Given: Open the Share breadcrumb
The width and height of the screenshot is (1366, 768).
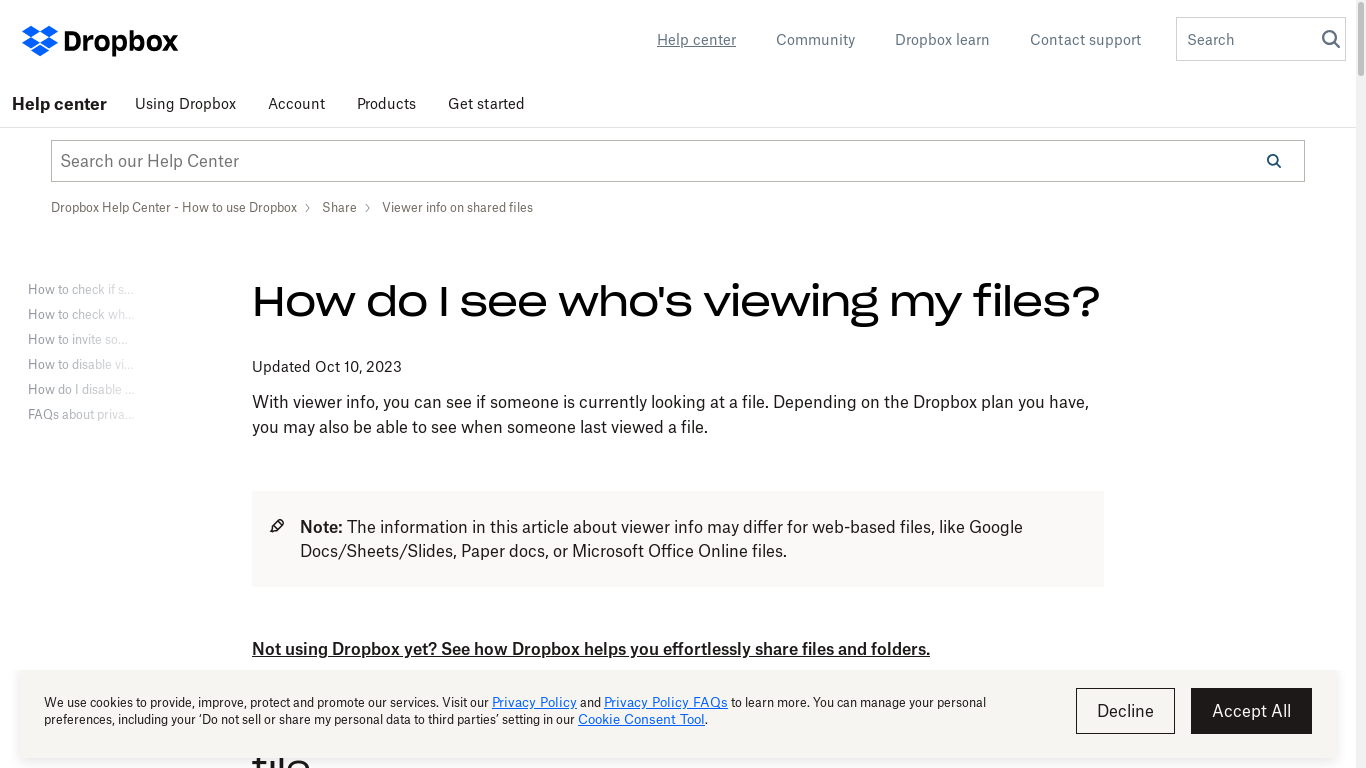Looking at the screenshot, I should click(339, 208).
